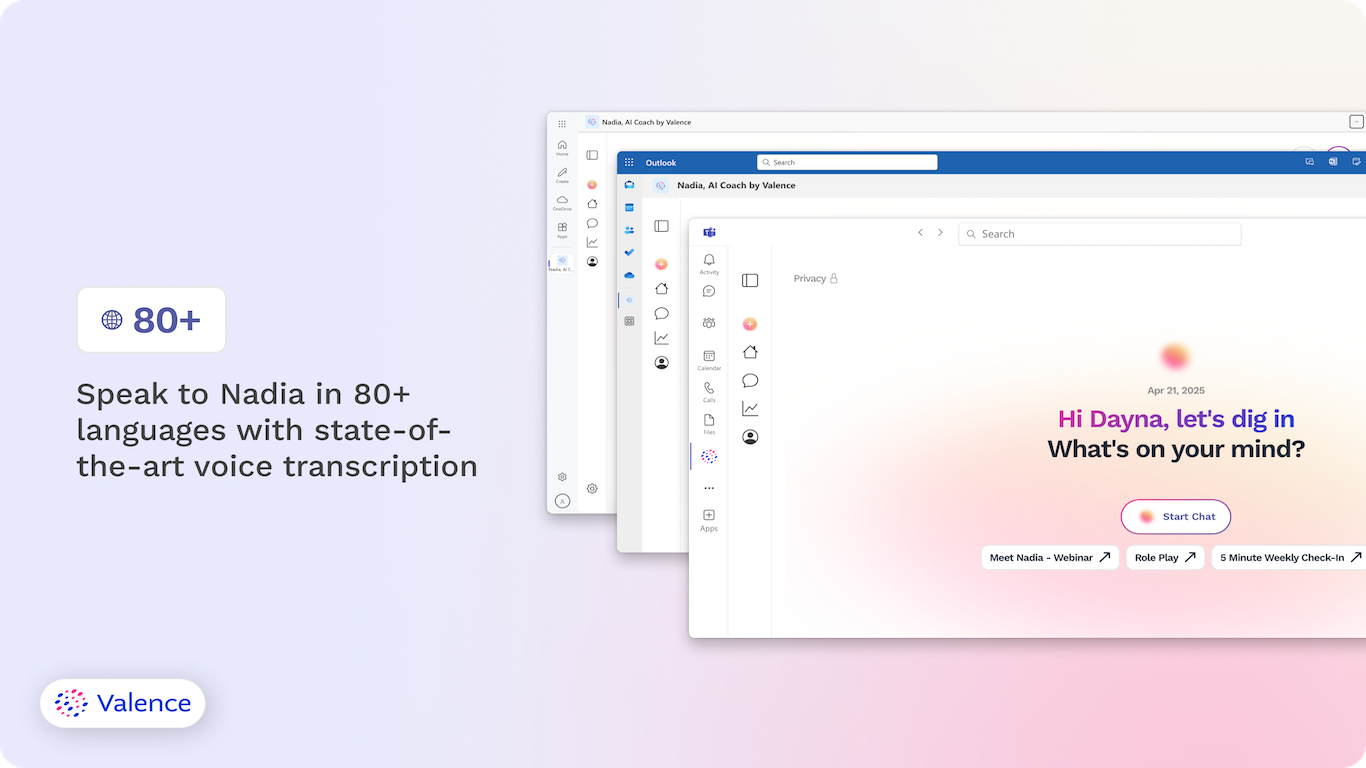Go back with Teams left arrow
The image size is (1366, 768).
920,233
